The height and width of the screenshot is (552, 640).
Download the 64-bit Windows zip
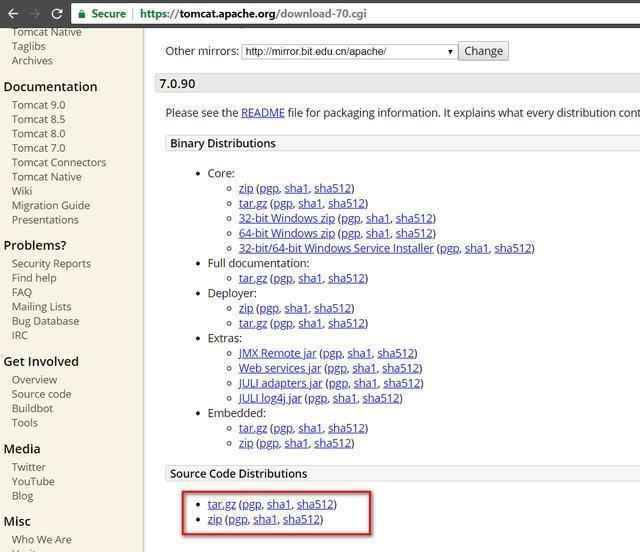287,233
